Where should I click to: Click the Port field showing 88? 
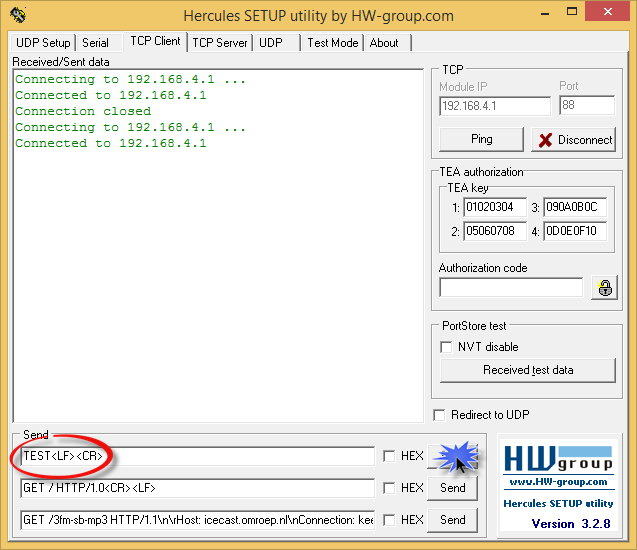(x=587, y=105)
